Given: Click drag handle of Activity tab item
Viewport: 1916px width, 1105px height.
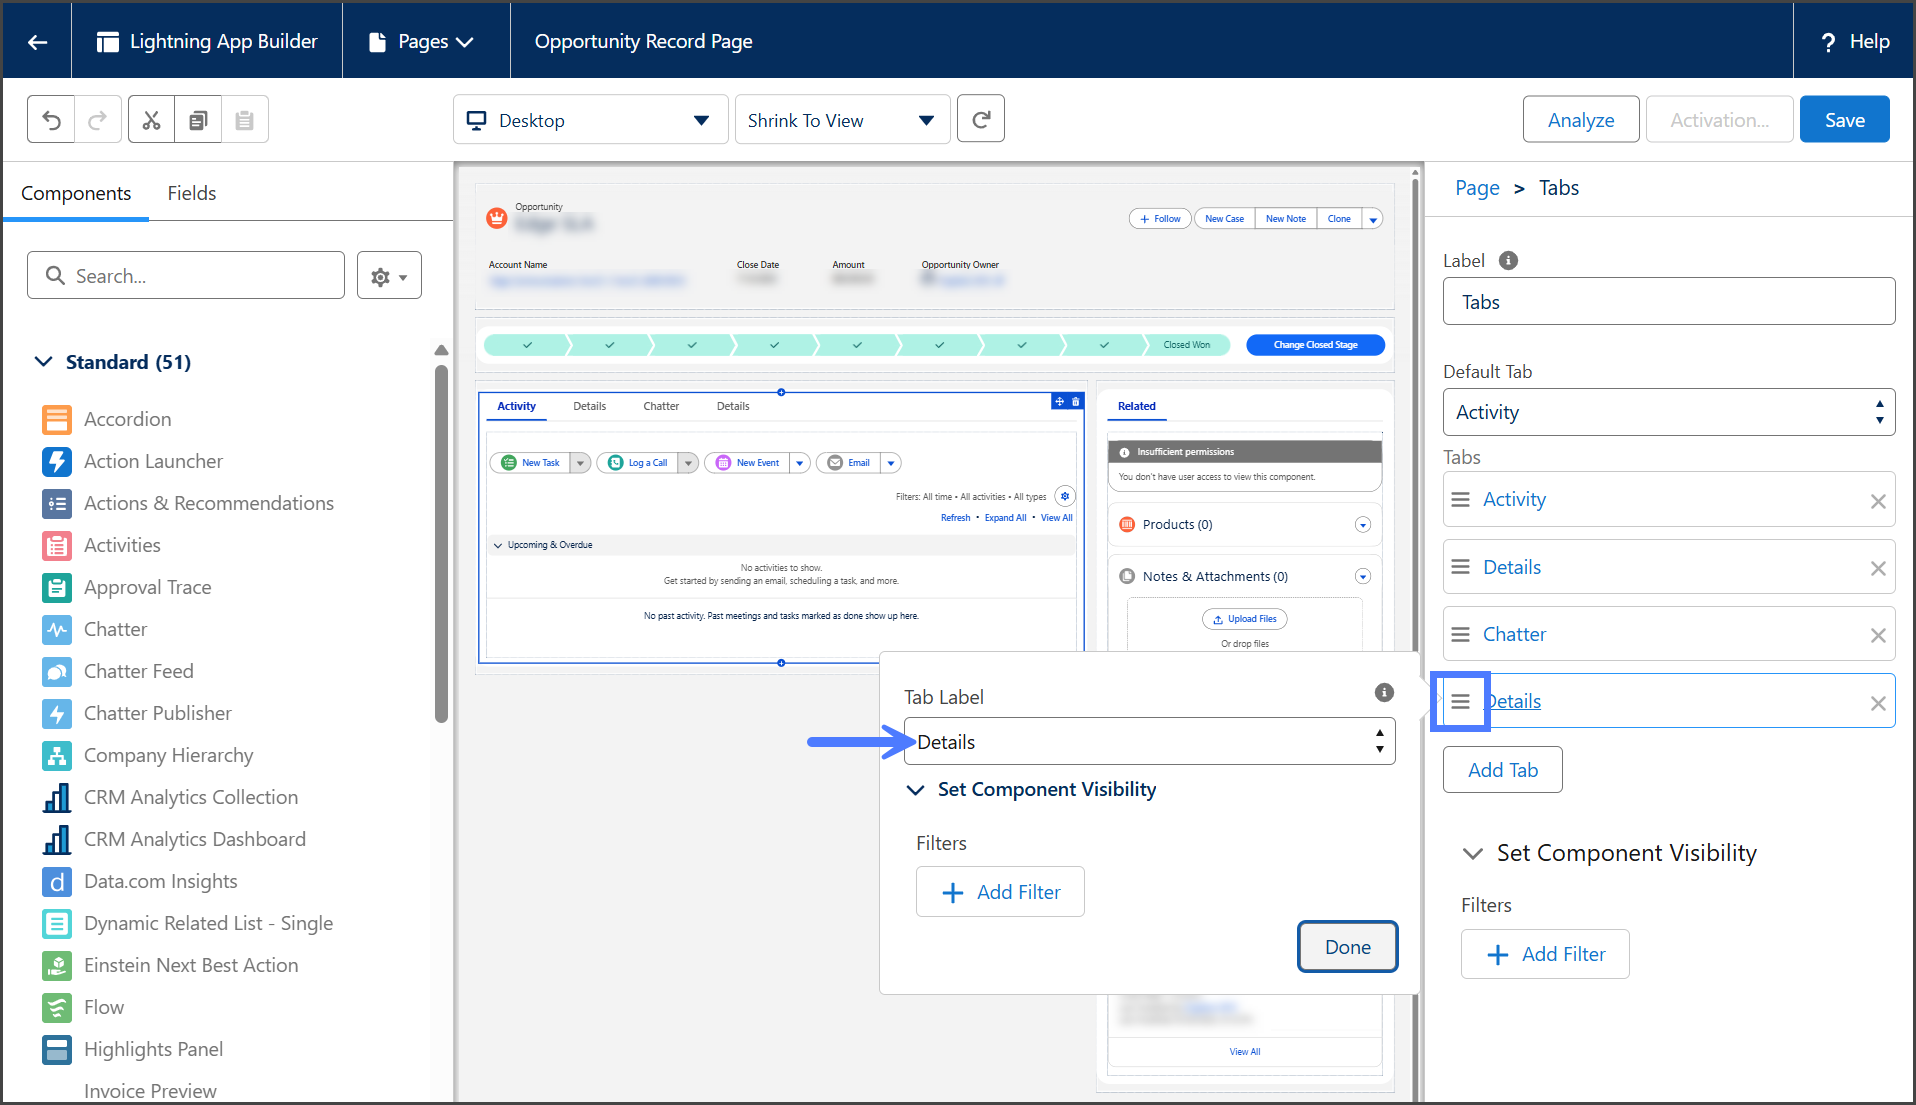Looking at the screenshot, I should point(1461,500).
